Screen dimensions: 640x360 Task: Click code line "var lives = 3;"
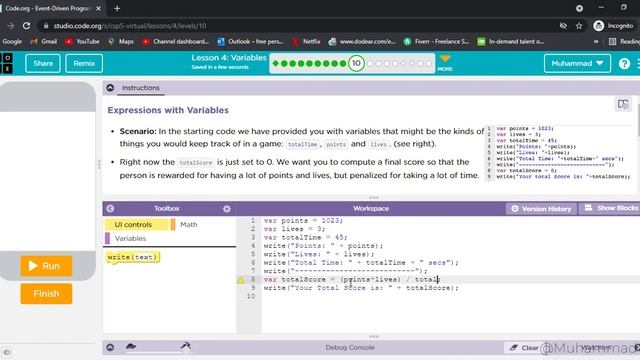(294, 229)
